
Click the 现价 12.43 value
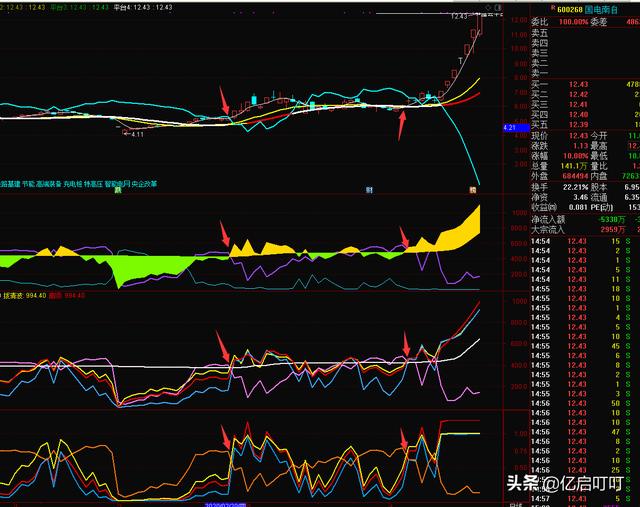point(578,136)
